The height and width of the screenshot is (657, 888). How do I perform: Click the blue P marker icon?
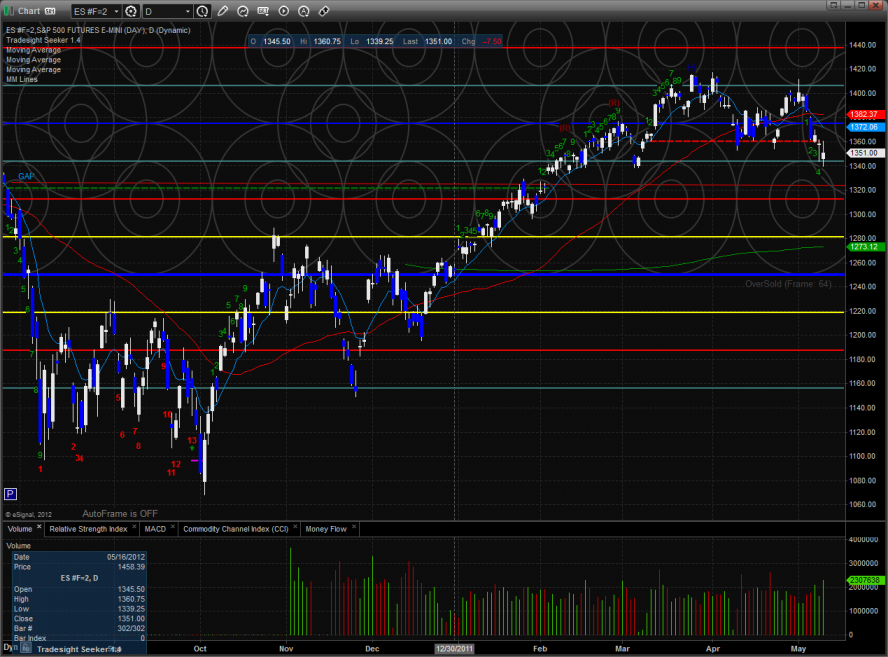(x=11, y=493)
